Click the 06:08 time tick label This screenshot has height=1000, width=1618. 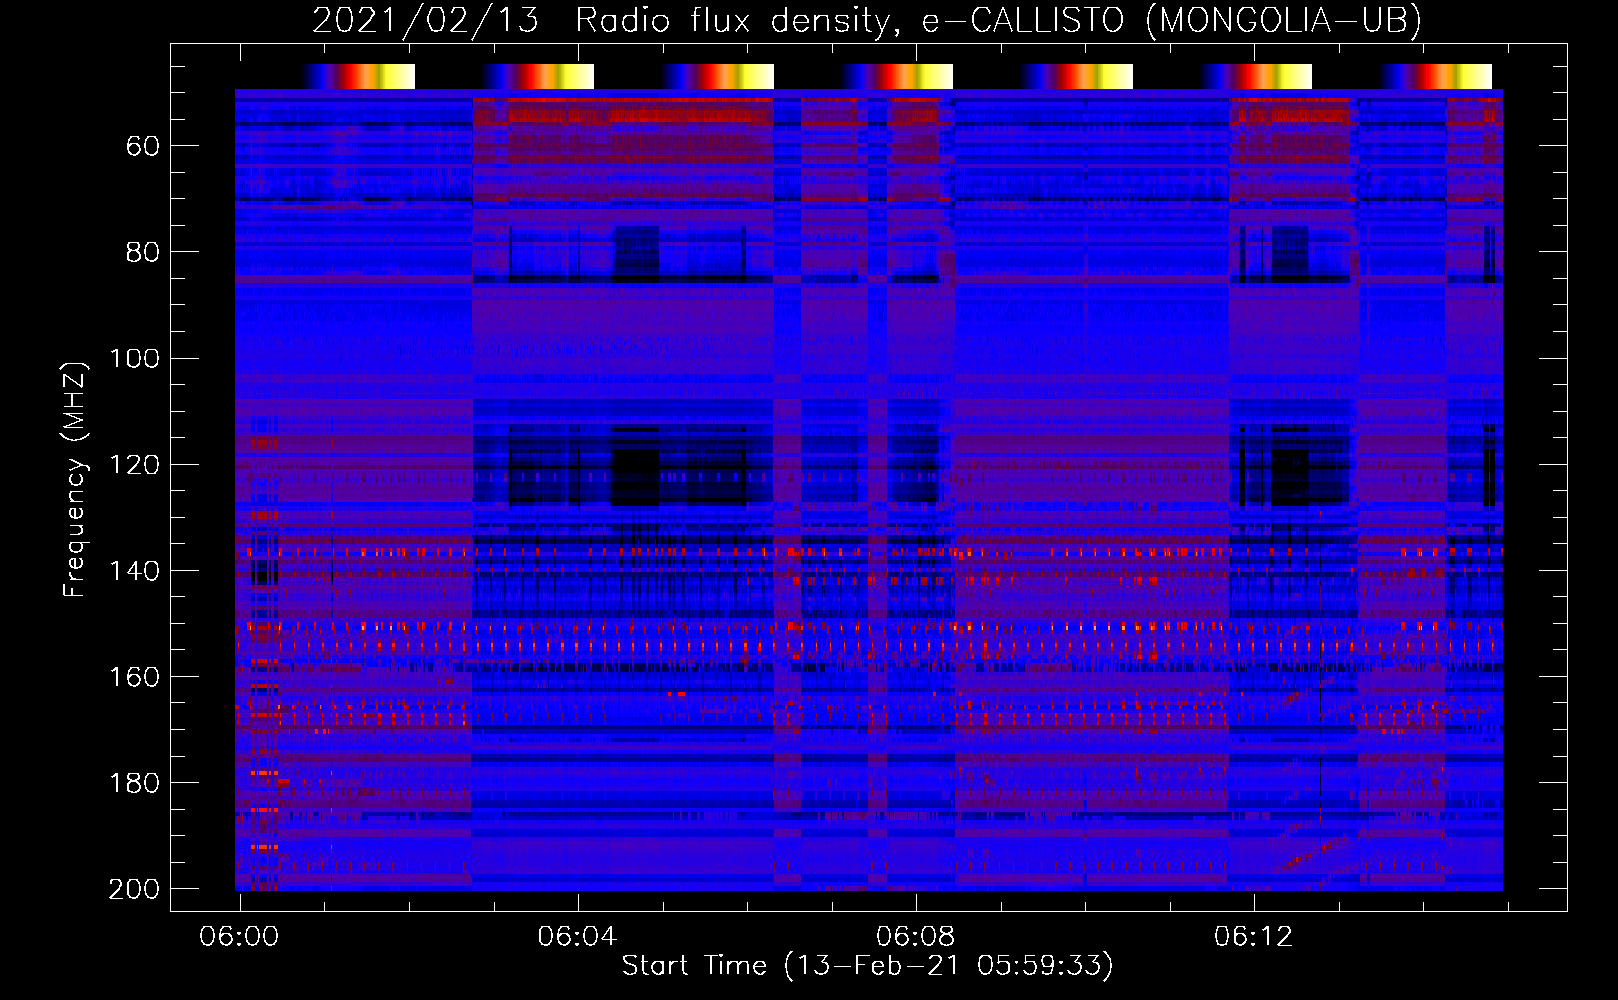coord(915,937)
